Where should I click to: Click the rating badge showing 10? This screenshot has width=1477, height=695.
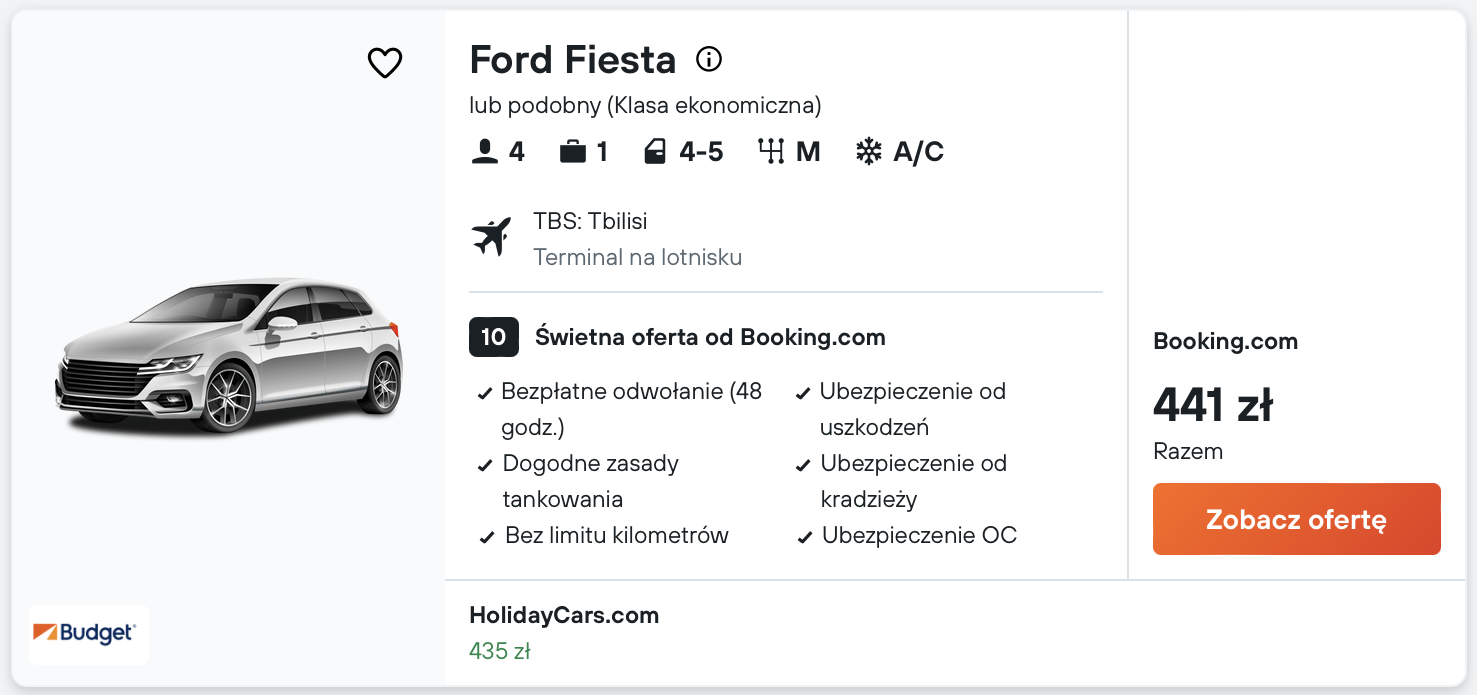click(x=494, y=337)
